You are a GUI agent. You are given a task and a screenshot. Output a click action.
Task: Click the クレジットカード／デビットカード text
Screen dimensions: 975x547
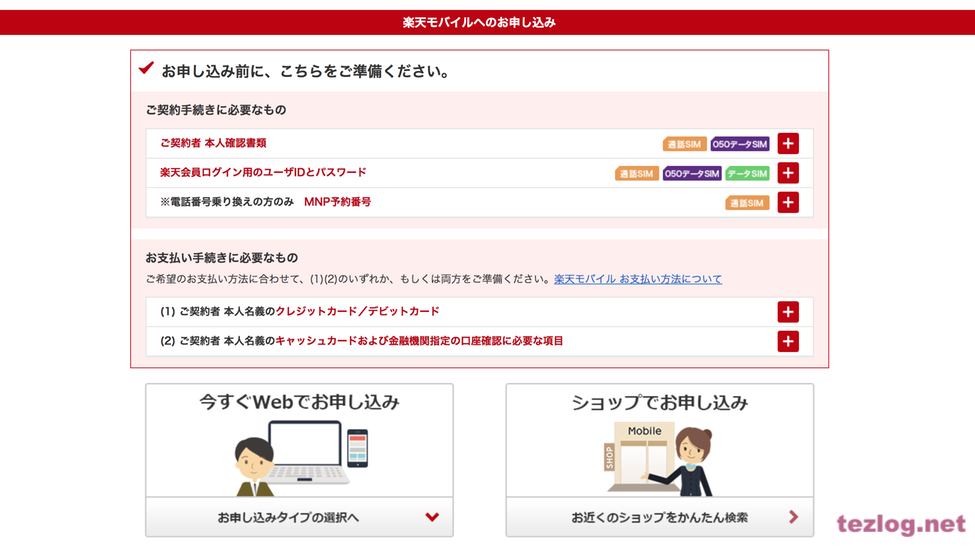[x=358, y=311]
